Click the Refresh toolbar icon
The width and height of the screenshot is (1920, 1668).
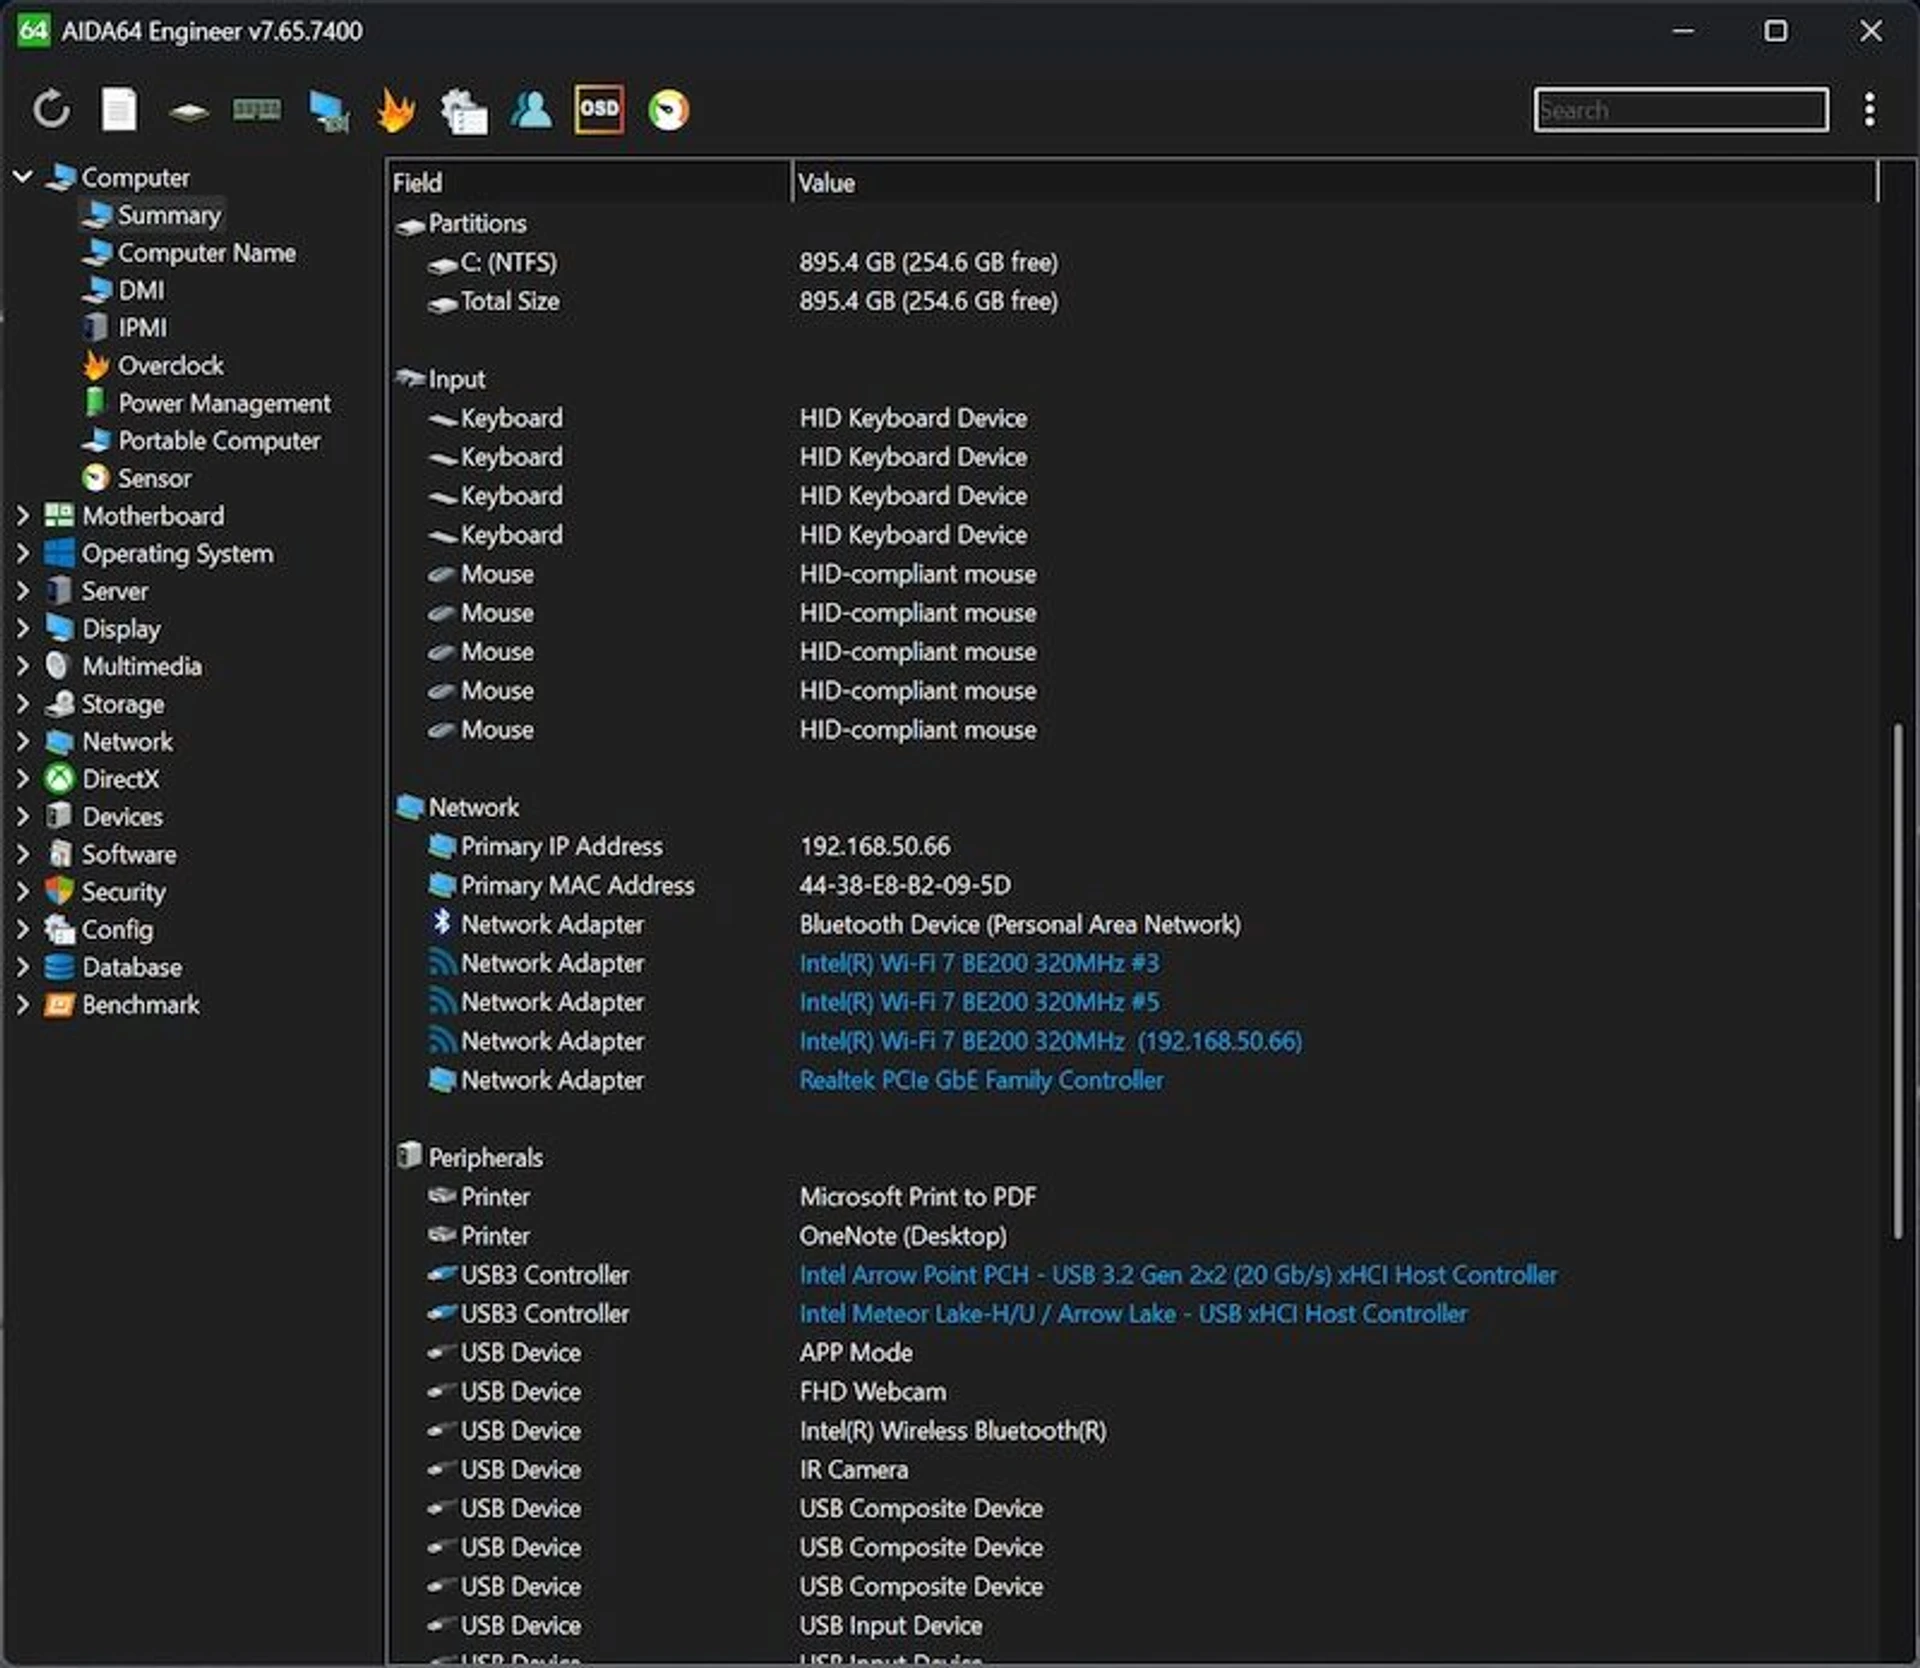[x=51, y=109]
